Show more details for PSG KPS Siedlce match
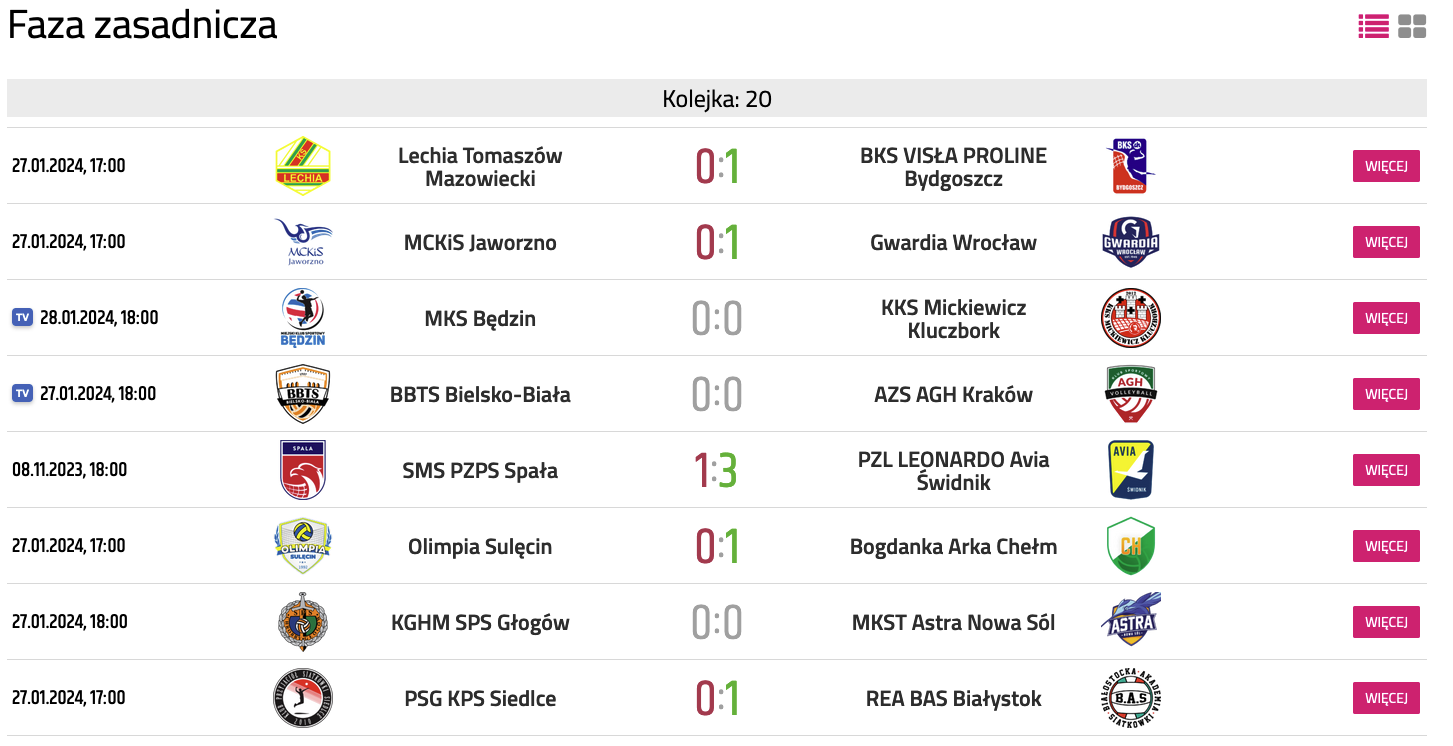The image size is (1453, 746). 1386,698
